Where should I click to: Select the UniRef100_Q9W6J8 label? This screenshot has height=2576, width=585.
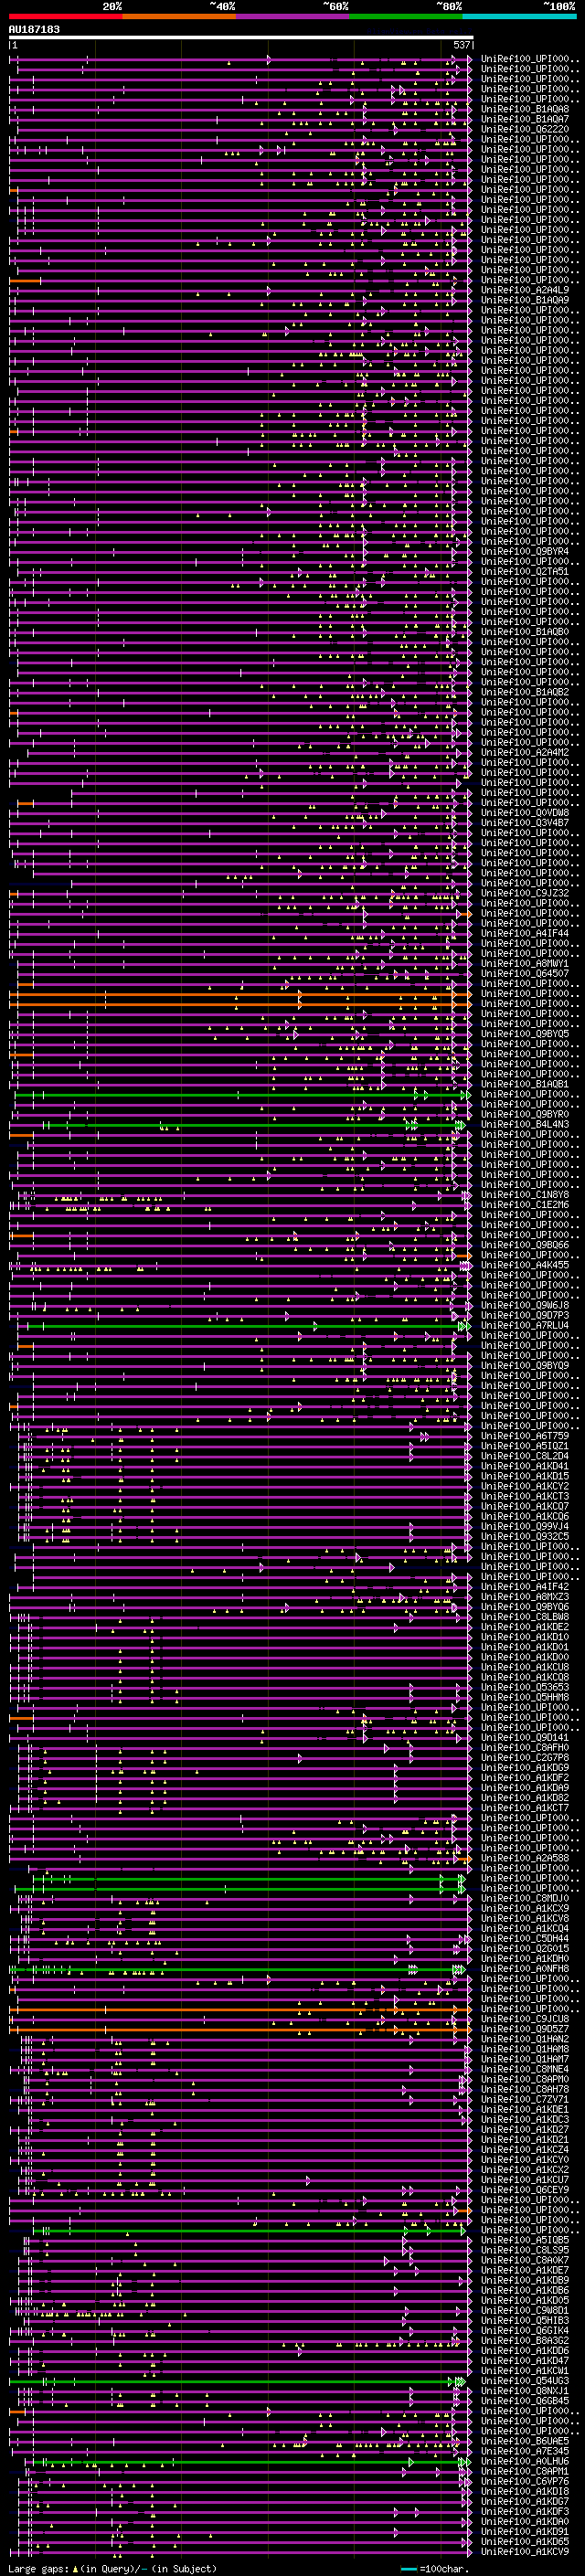(525, 1306)
